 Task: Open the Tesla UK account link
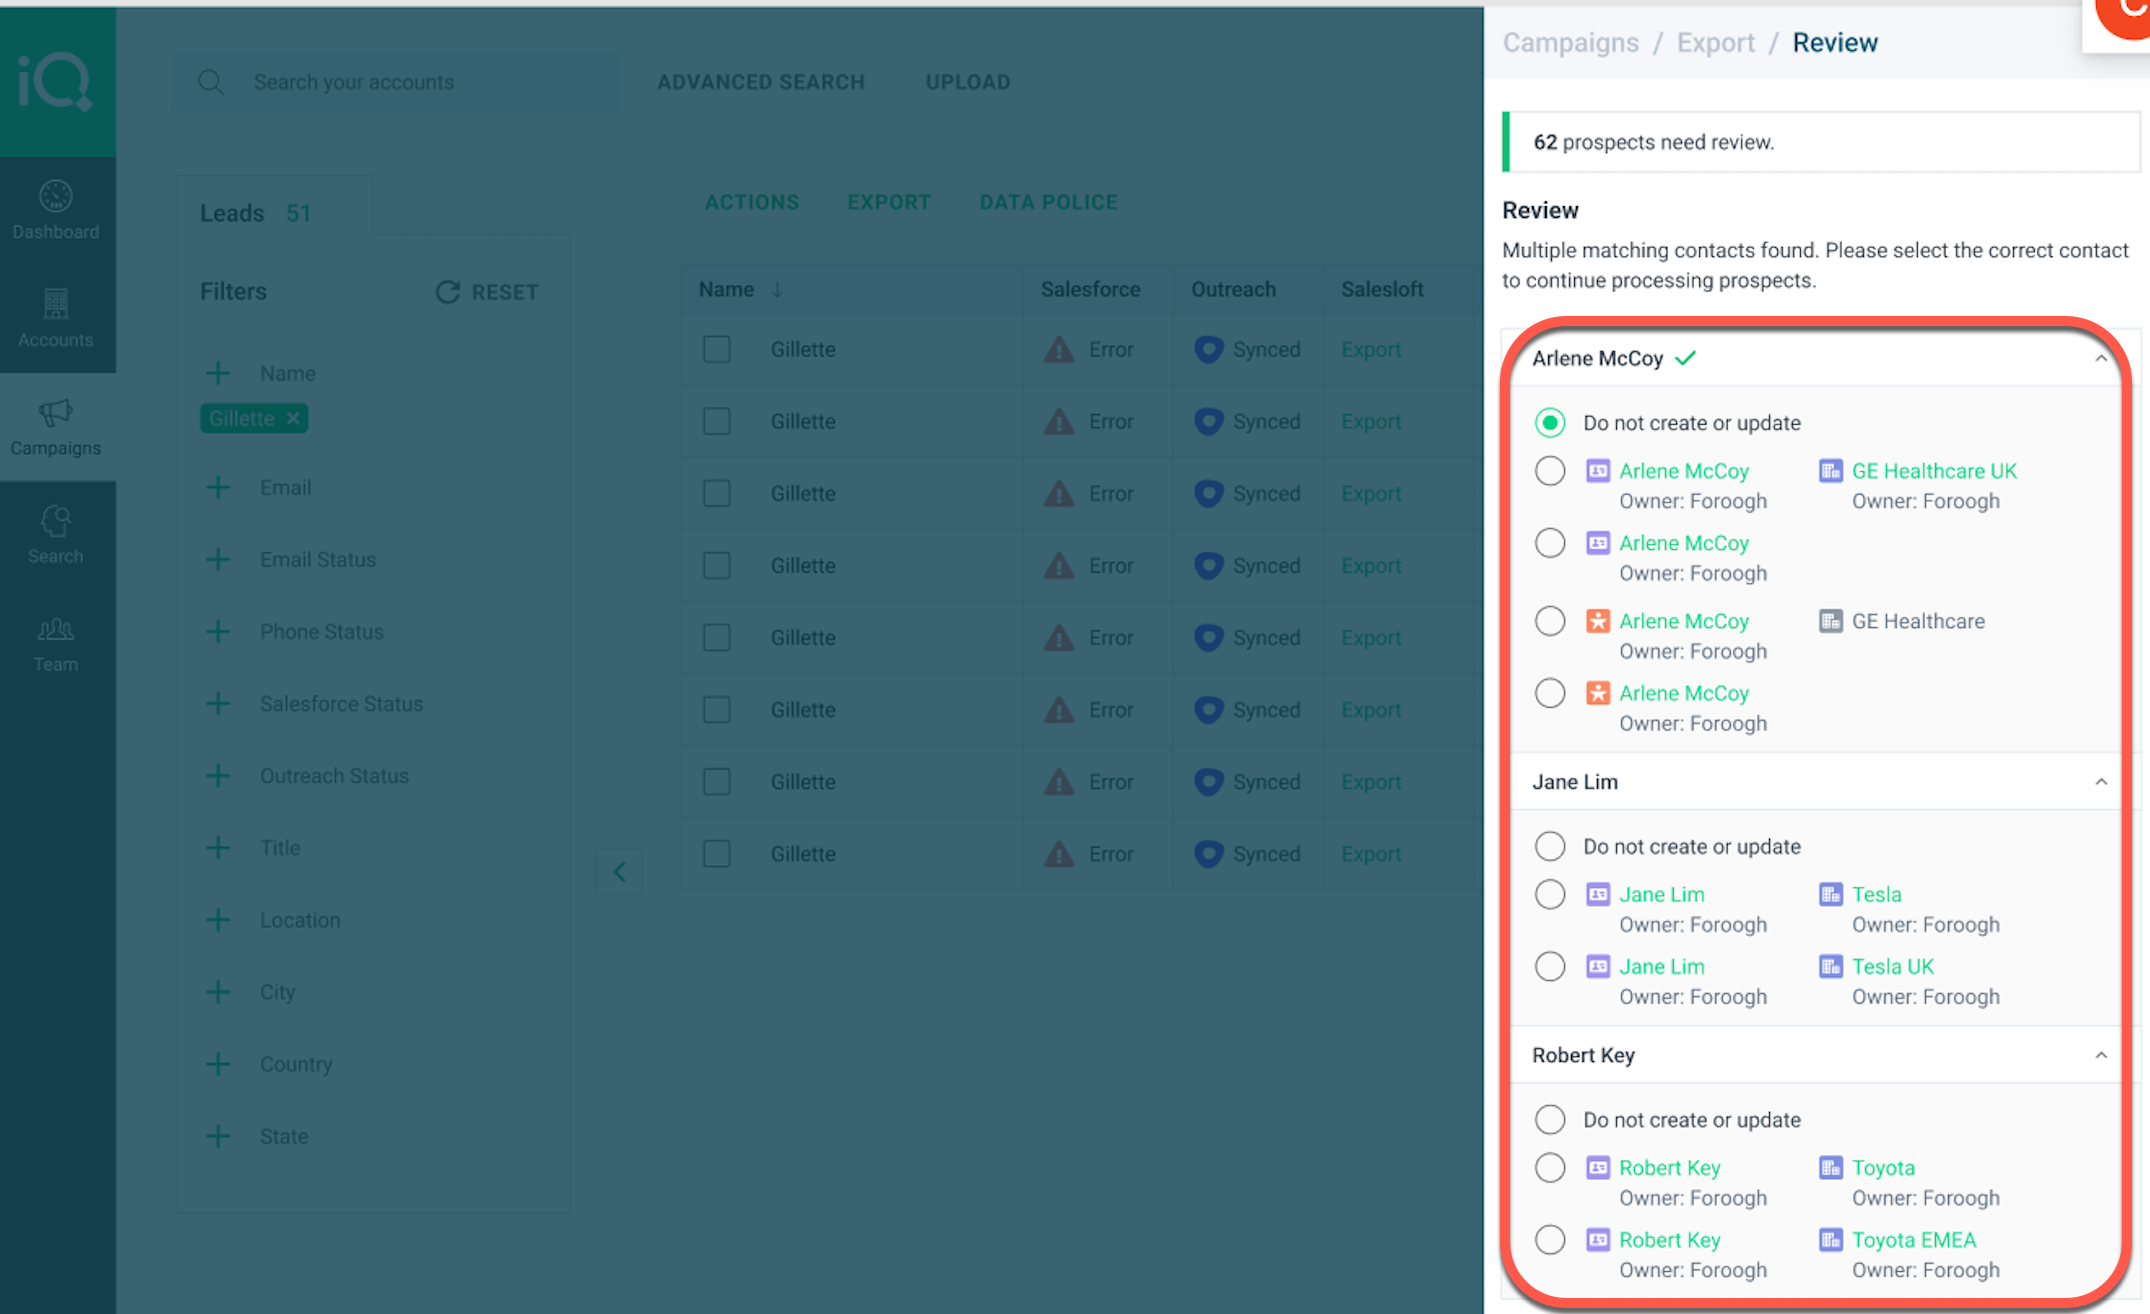coord(1893,966)
